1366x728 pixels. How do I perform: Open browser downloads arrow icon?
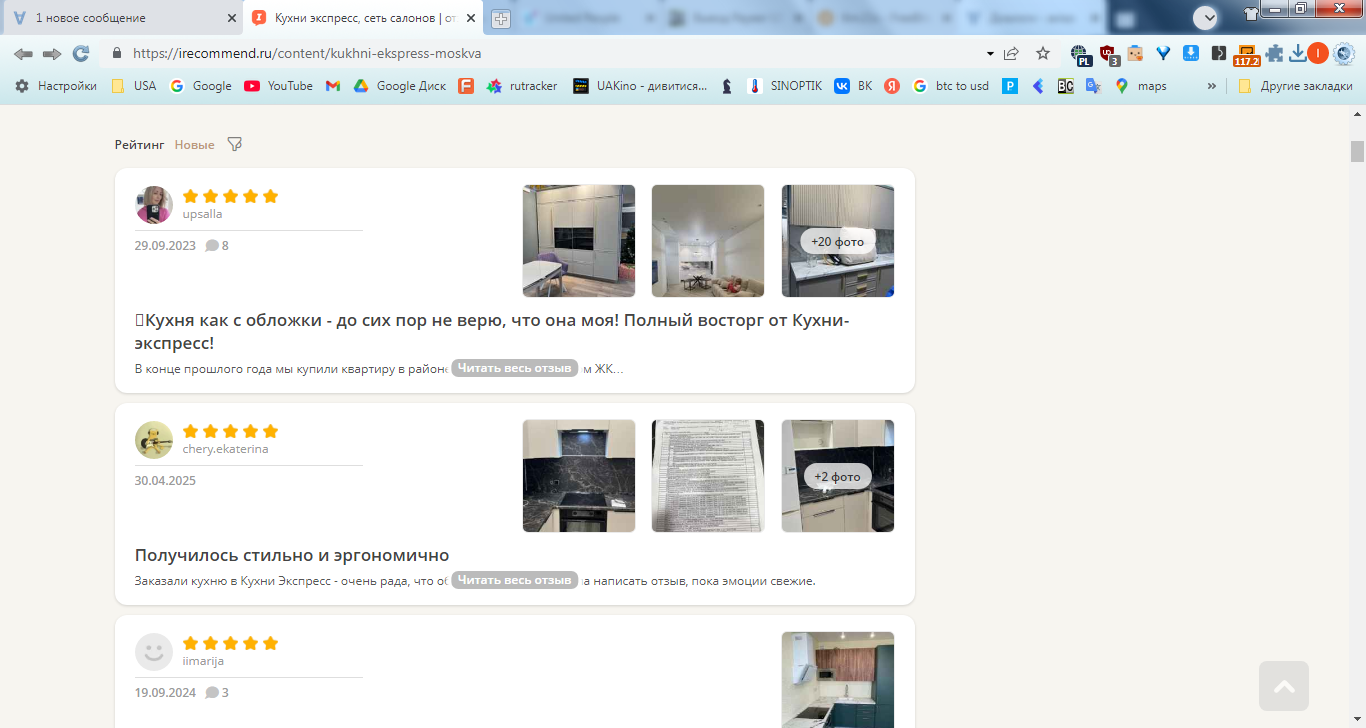(x=1297, y=53)
